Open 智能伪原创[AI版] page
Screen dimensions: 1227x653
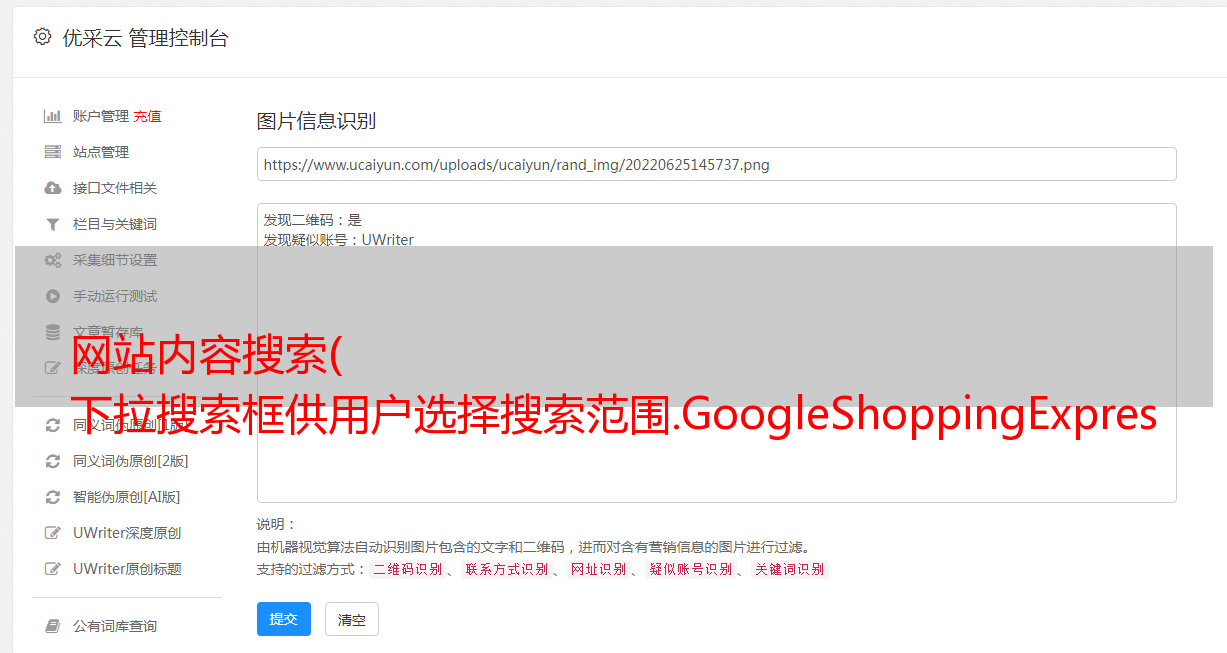coord(127,497)
